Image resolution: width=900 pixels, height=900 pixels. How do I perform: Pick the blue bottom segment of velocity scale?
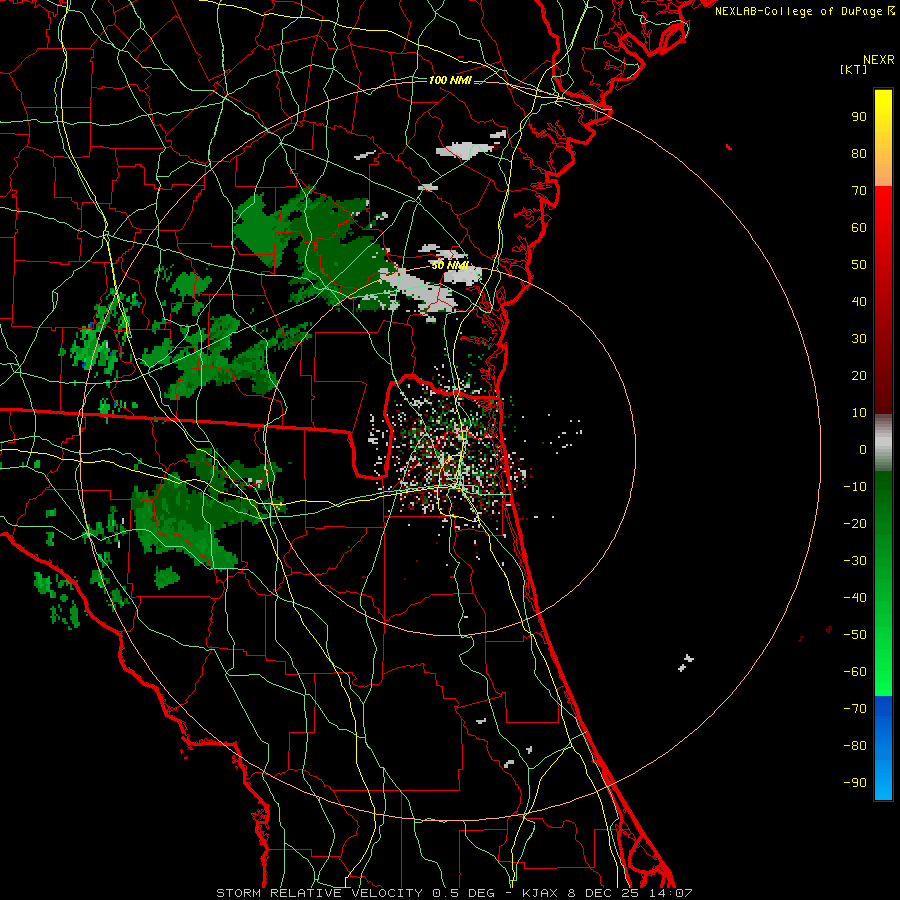pos(883,748)
